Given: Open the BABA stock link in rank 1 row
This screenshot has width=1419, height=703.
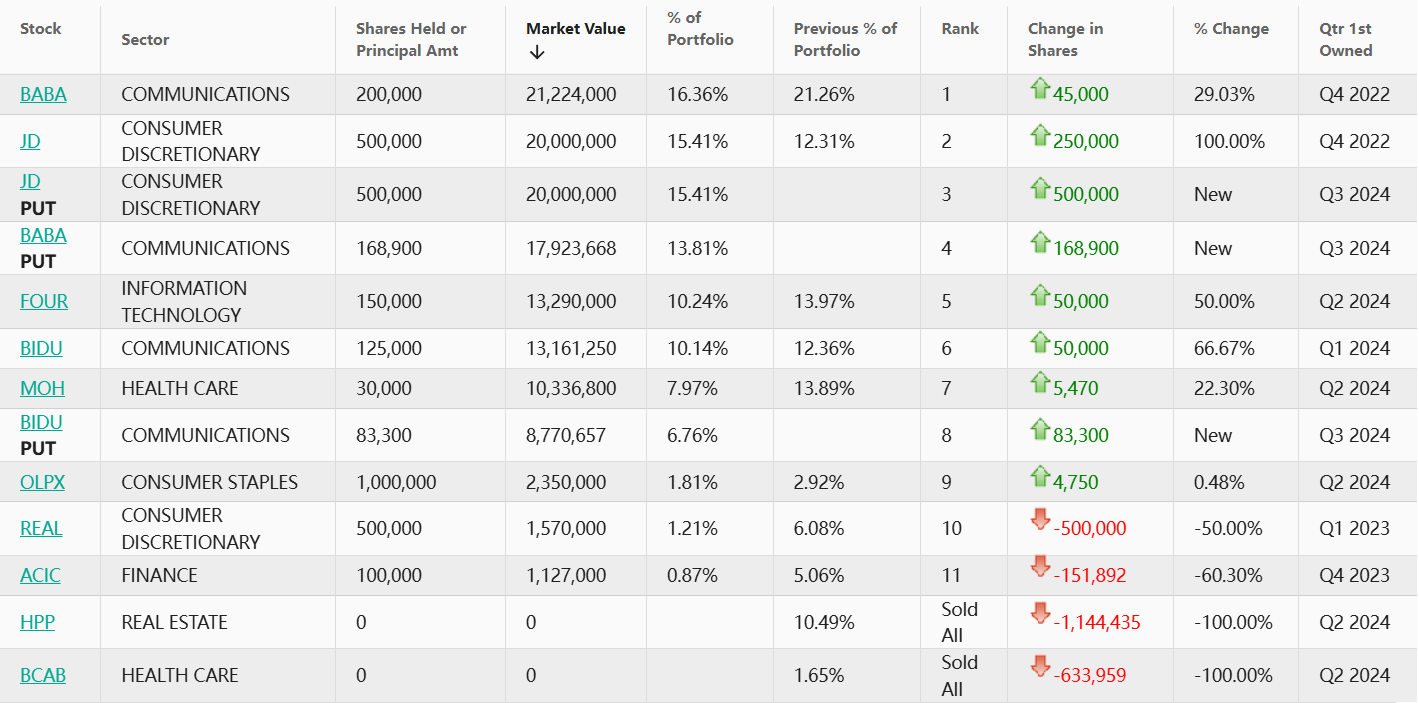Looking at the screenshot, I should pyautogui.click(x=43, y=95).
